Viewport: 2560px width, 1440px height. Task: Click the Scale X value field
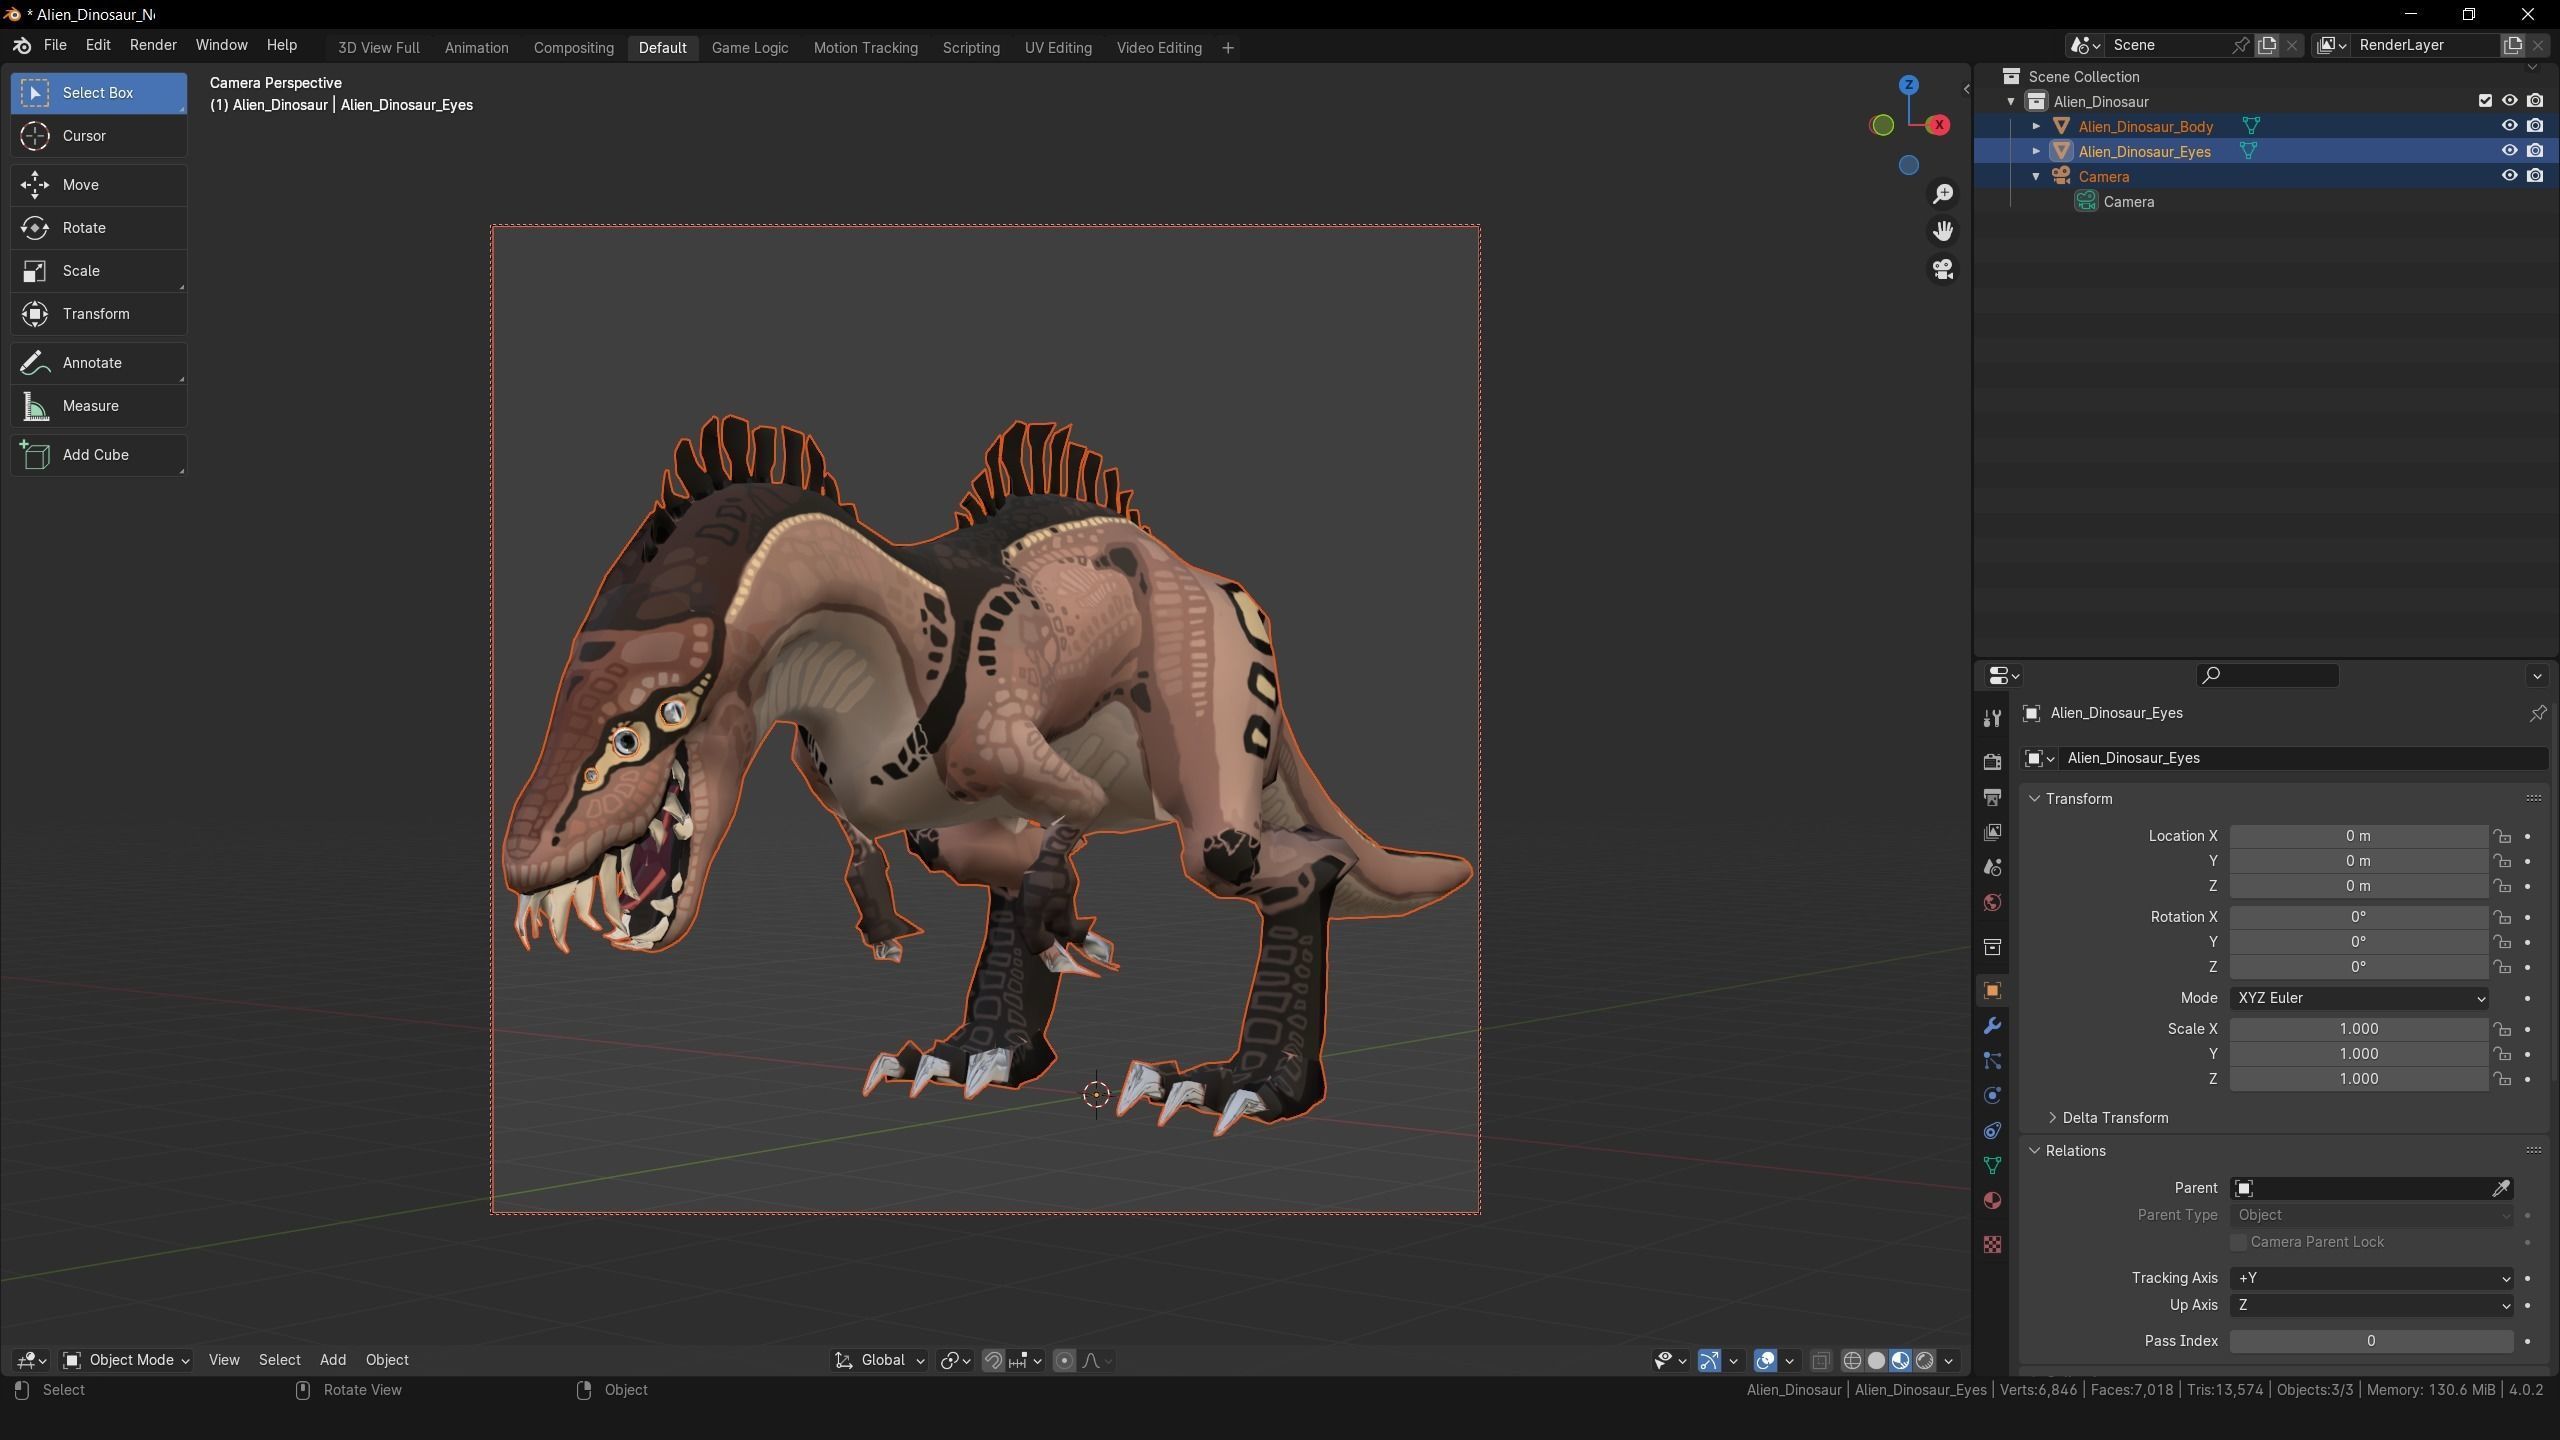click(2359, 1029)
